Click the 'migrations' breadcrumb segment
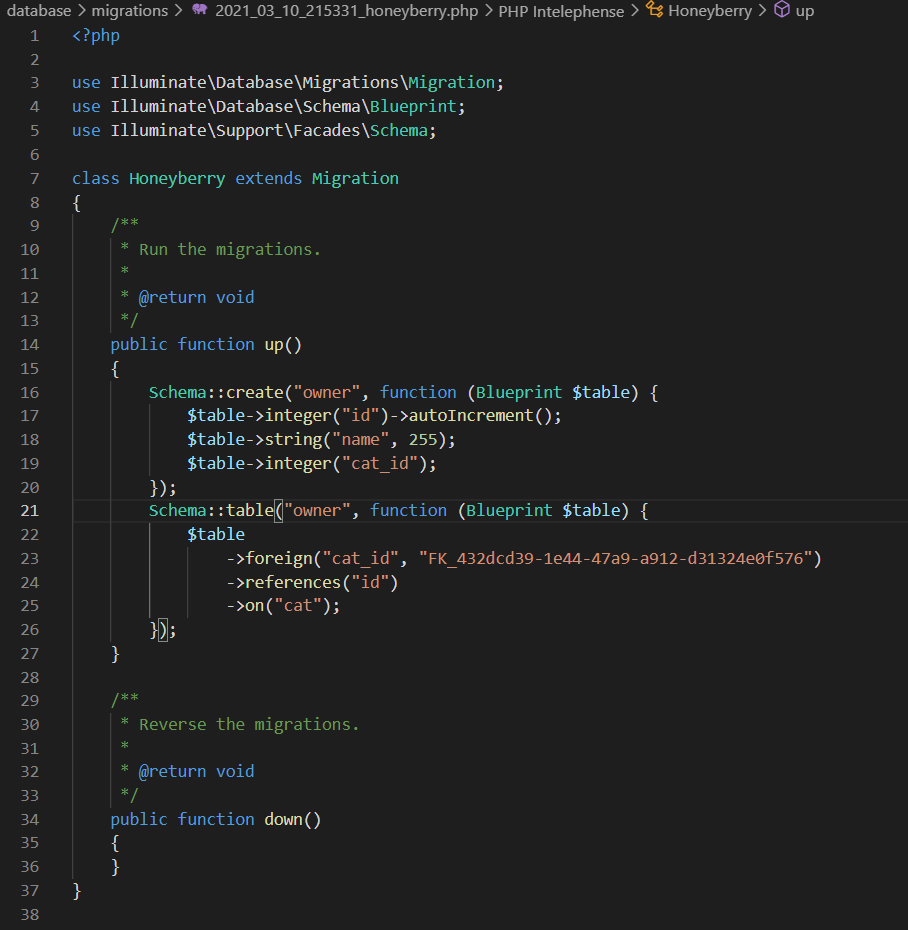The height and width of the screenshot is (930, 908). point(130,11)
